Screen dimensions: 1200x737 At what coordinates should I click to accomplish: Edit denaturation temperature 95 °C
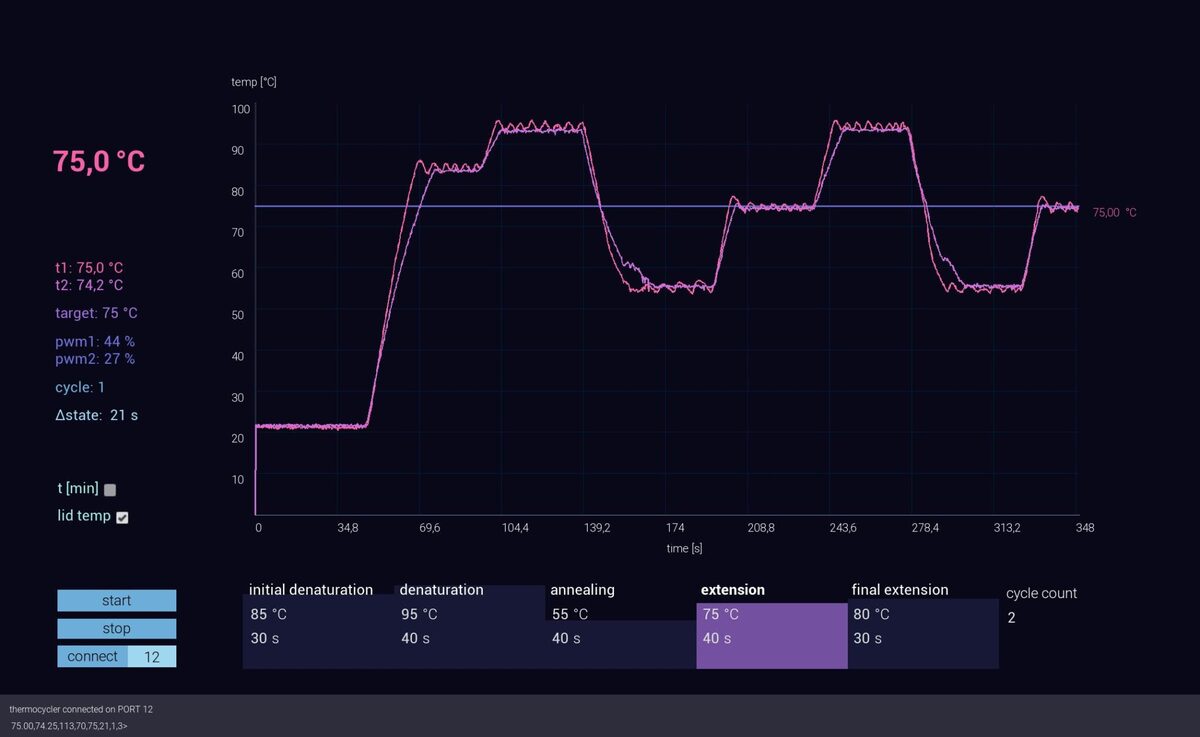419,614
